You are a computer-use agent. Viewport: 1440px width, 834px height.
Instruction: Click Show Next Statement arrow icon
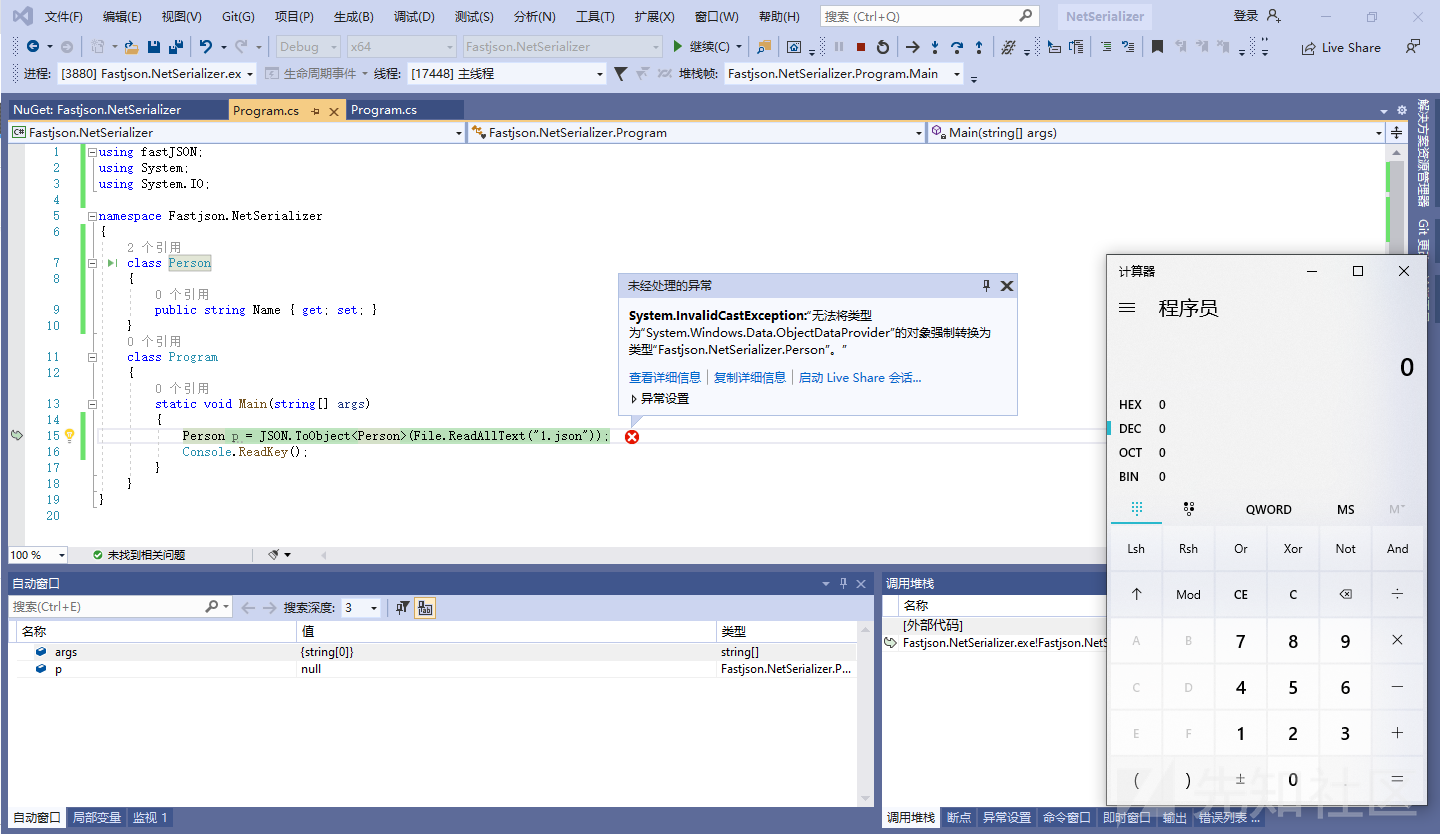pyautogui.click(x=912, y=47)
